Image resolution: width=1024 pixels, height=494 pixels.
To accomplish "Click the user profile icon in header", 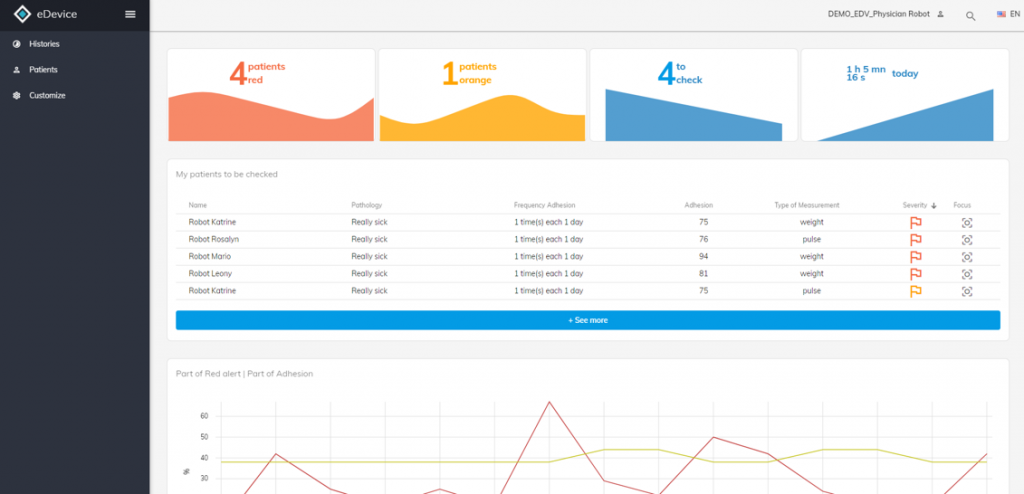I will pyautogui.click(x=940, y=14).
